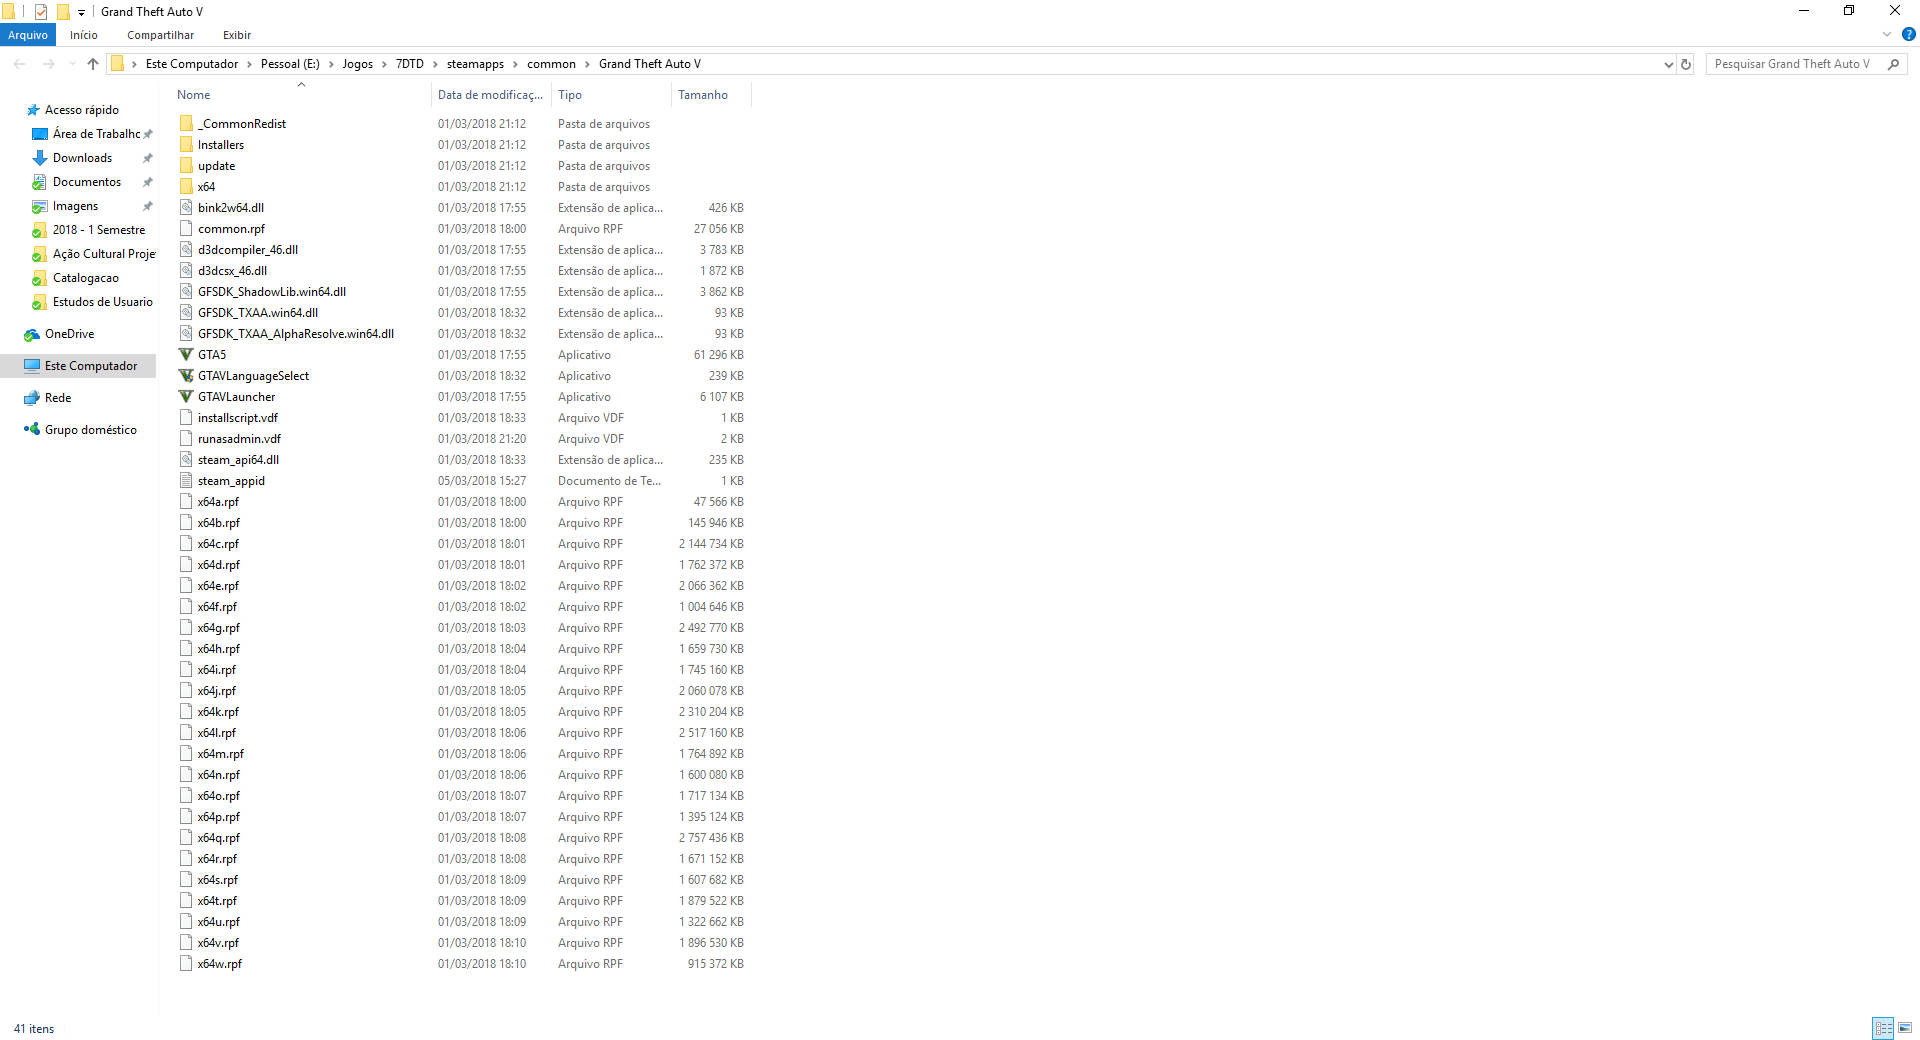Select the x64w.rpf file
This screenshot has width=1920, height=1040.
(219, 964)
